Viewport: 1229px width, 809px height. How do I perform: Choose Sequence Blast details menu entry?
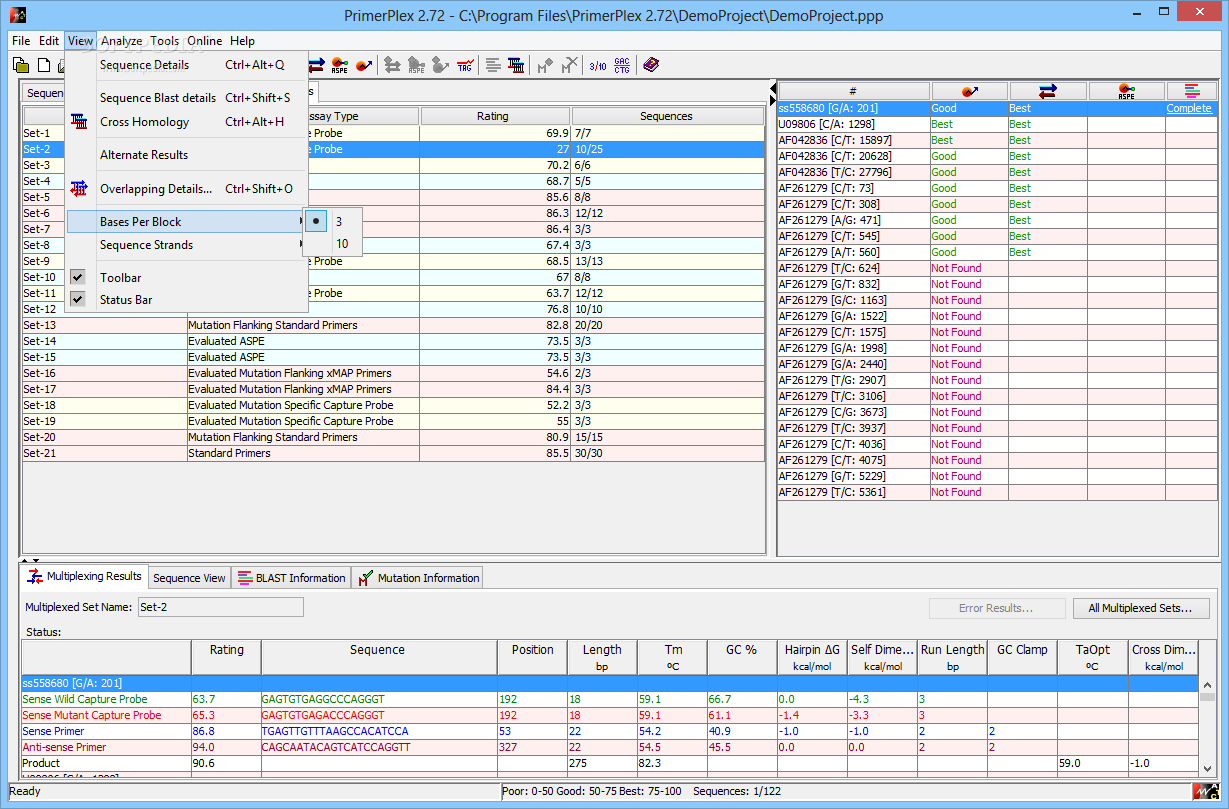point(187,98)
